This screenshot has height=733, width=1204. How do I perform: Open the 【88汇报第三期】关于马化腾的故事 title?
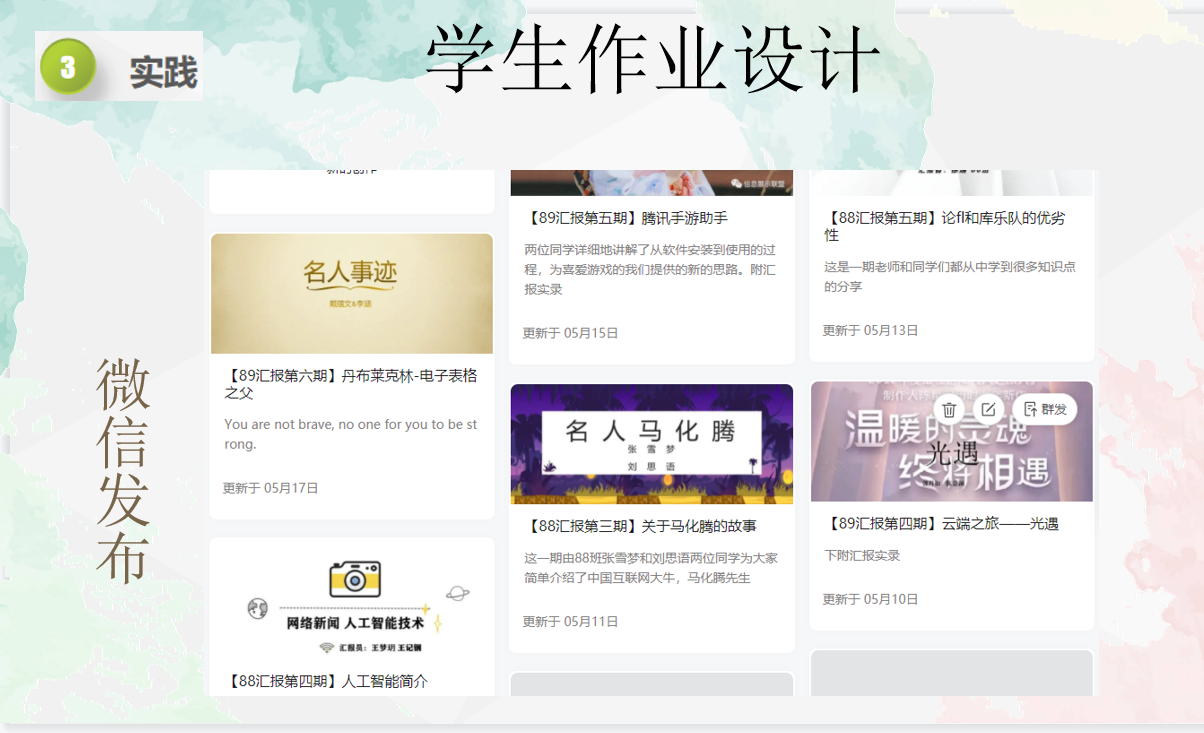[x=640, y=526]
